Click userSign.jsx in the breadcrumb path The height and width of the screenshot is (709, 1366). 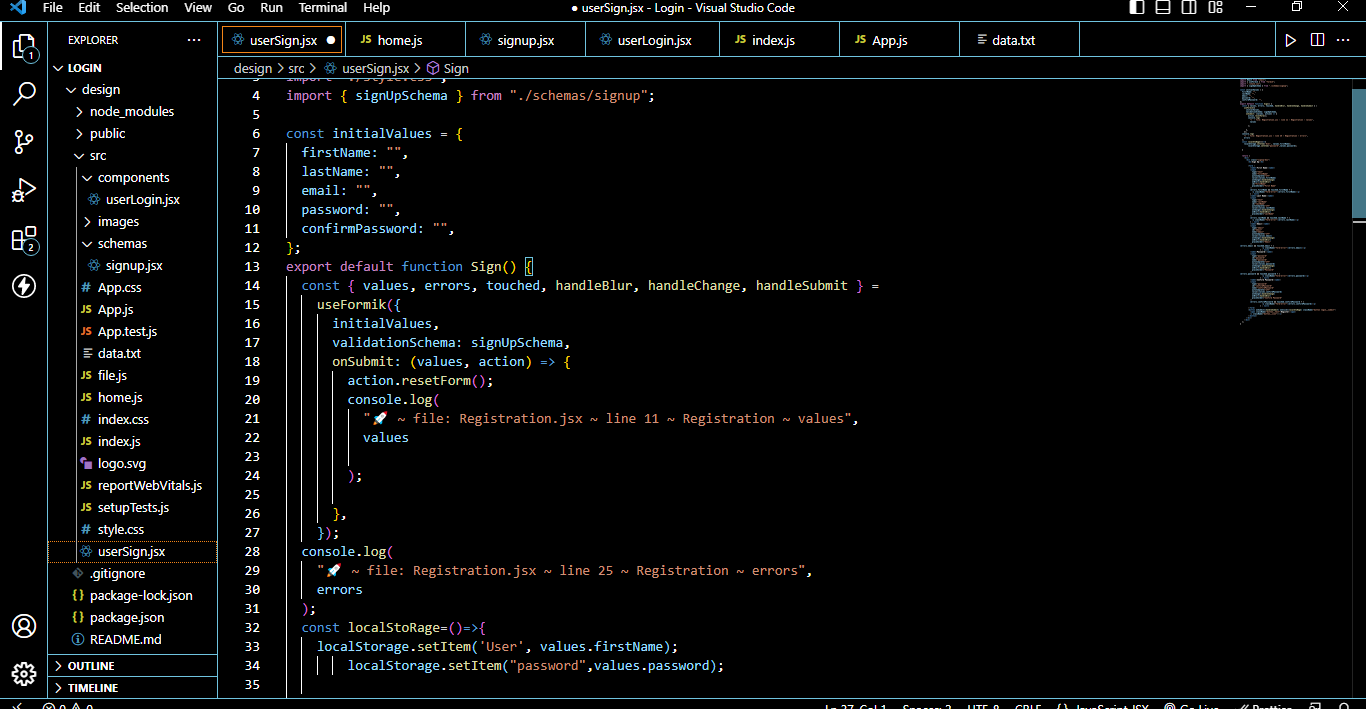[x=376, y=68]
